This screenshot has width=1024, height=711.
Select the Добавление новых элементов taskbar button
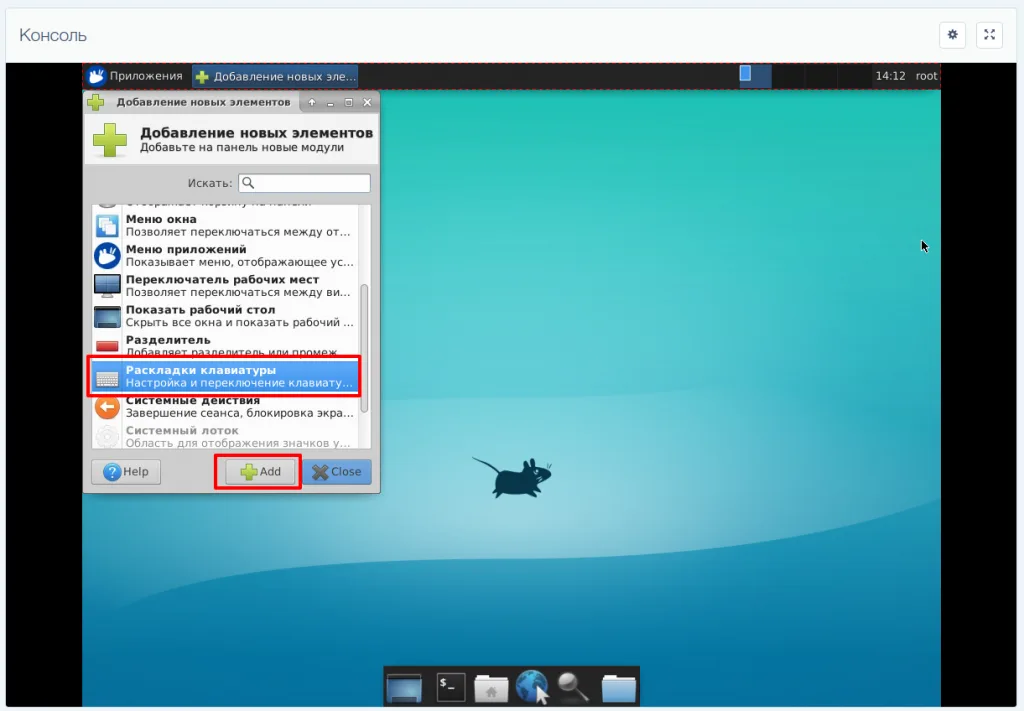(x=275, y=76)
